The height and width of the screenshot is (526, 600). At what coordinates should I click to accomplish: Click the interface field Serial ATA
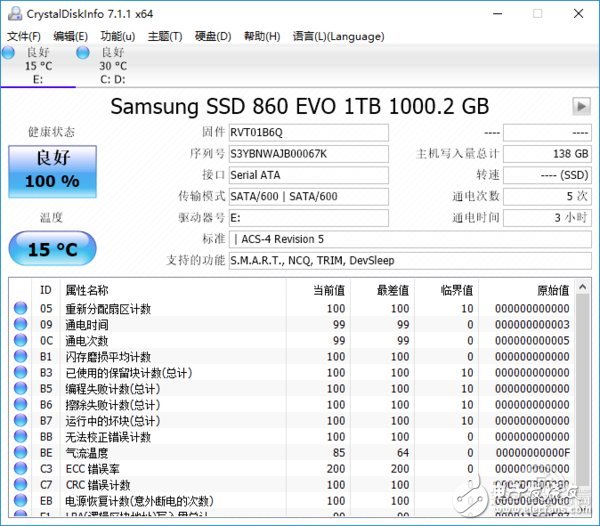click(x=308, y=175)
